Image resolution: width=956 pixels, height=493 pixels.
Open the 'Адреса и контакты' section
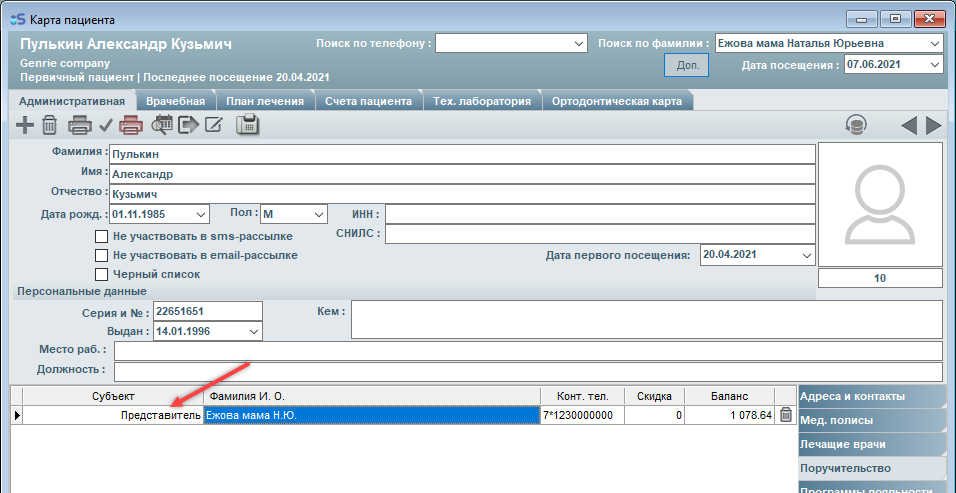870,395
